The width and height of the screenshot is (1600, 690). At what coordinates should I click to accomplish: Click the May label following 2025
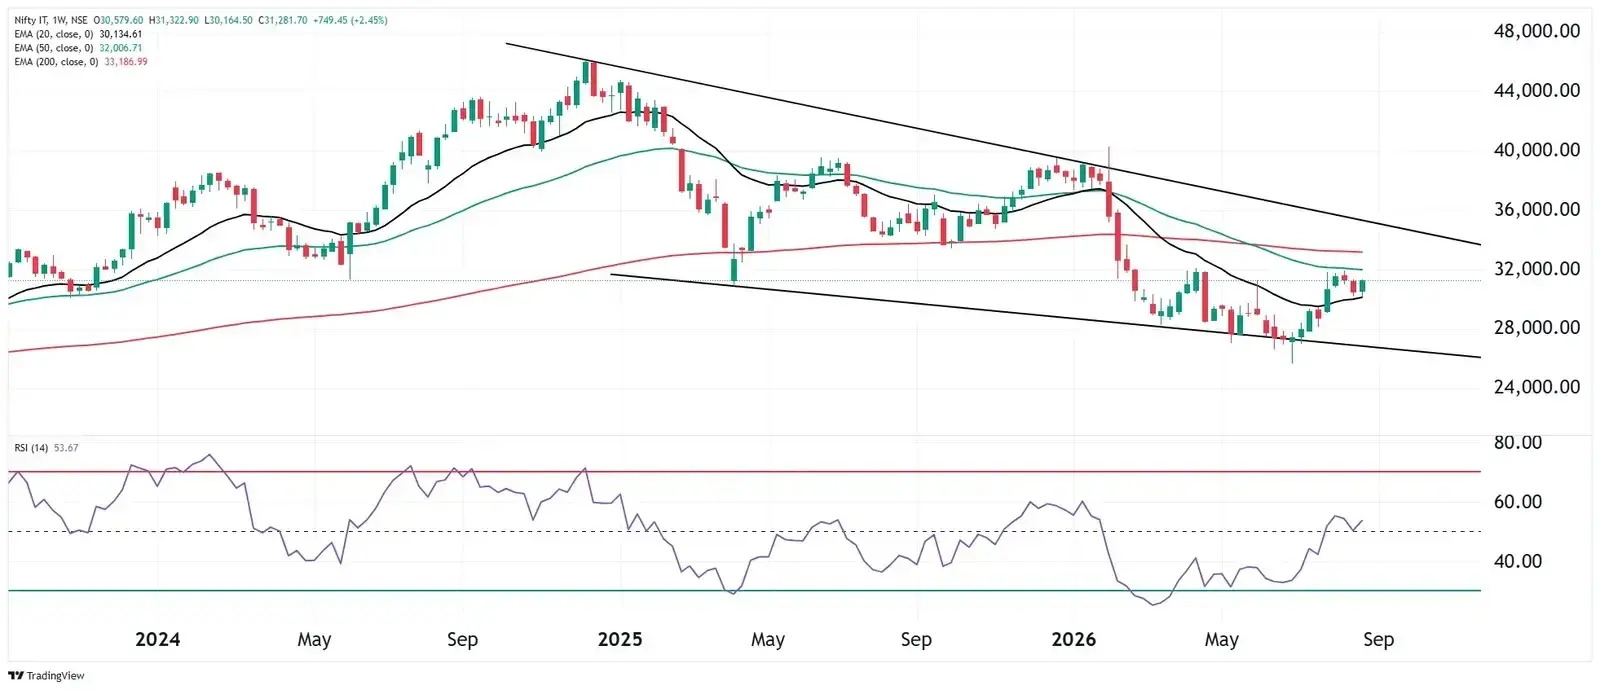768,640
